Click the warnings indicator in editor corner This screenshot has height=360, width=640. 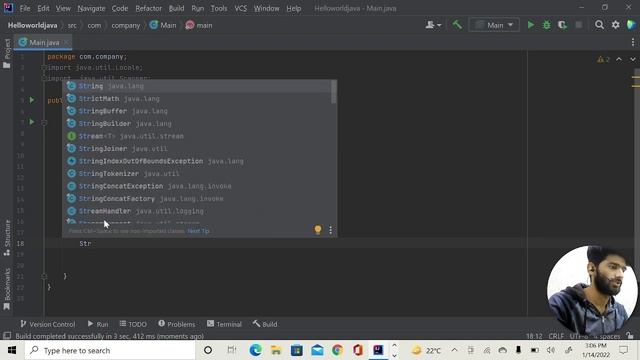[x=603, y=60]
